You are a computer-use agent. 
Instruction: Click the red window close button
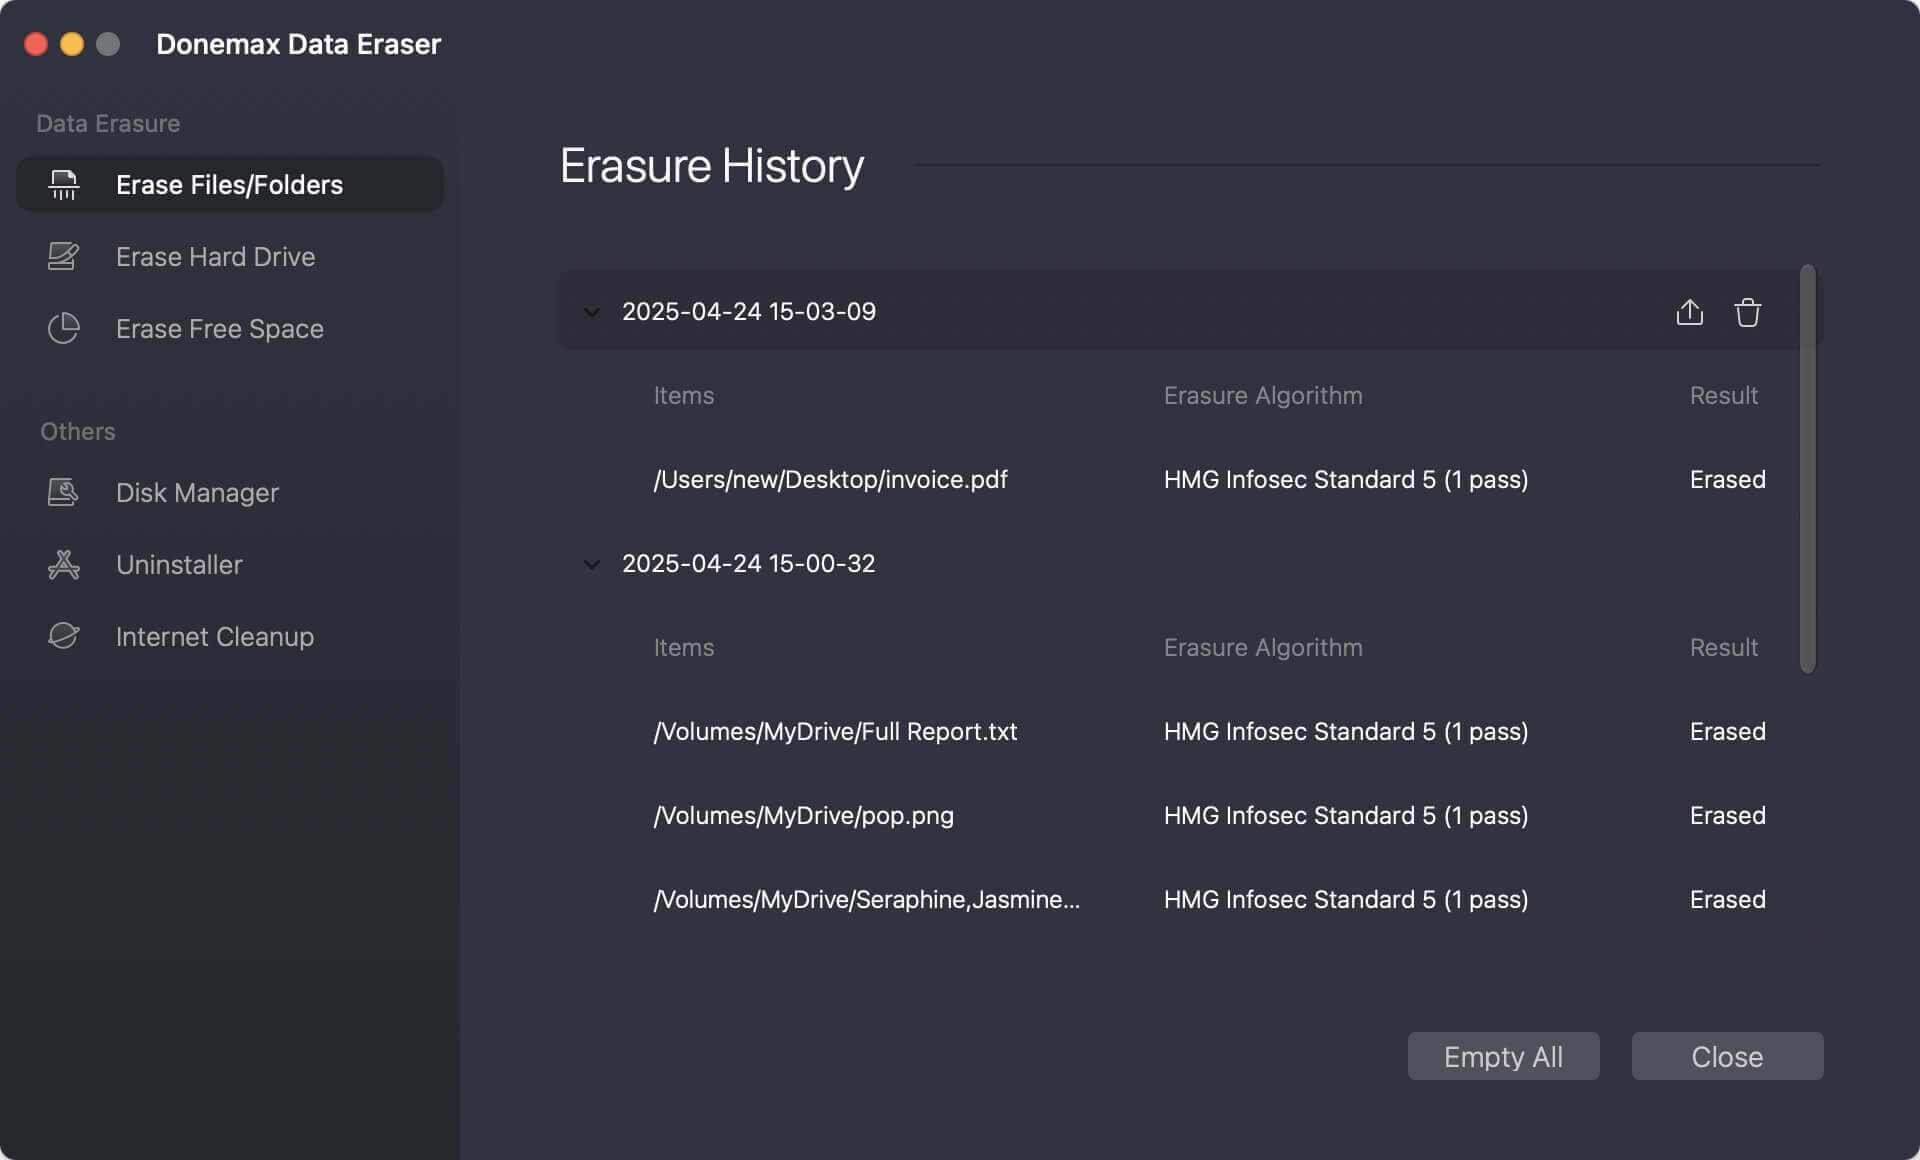36,44
